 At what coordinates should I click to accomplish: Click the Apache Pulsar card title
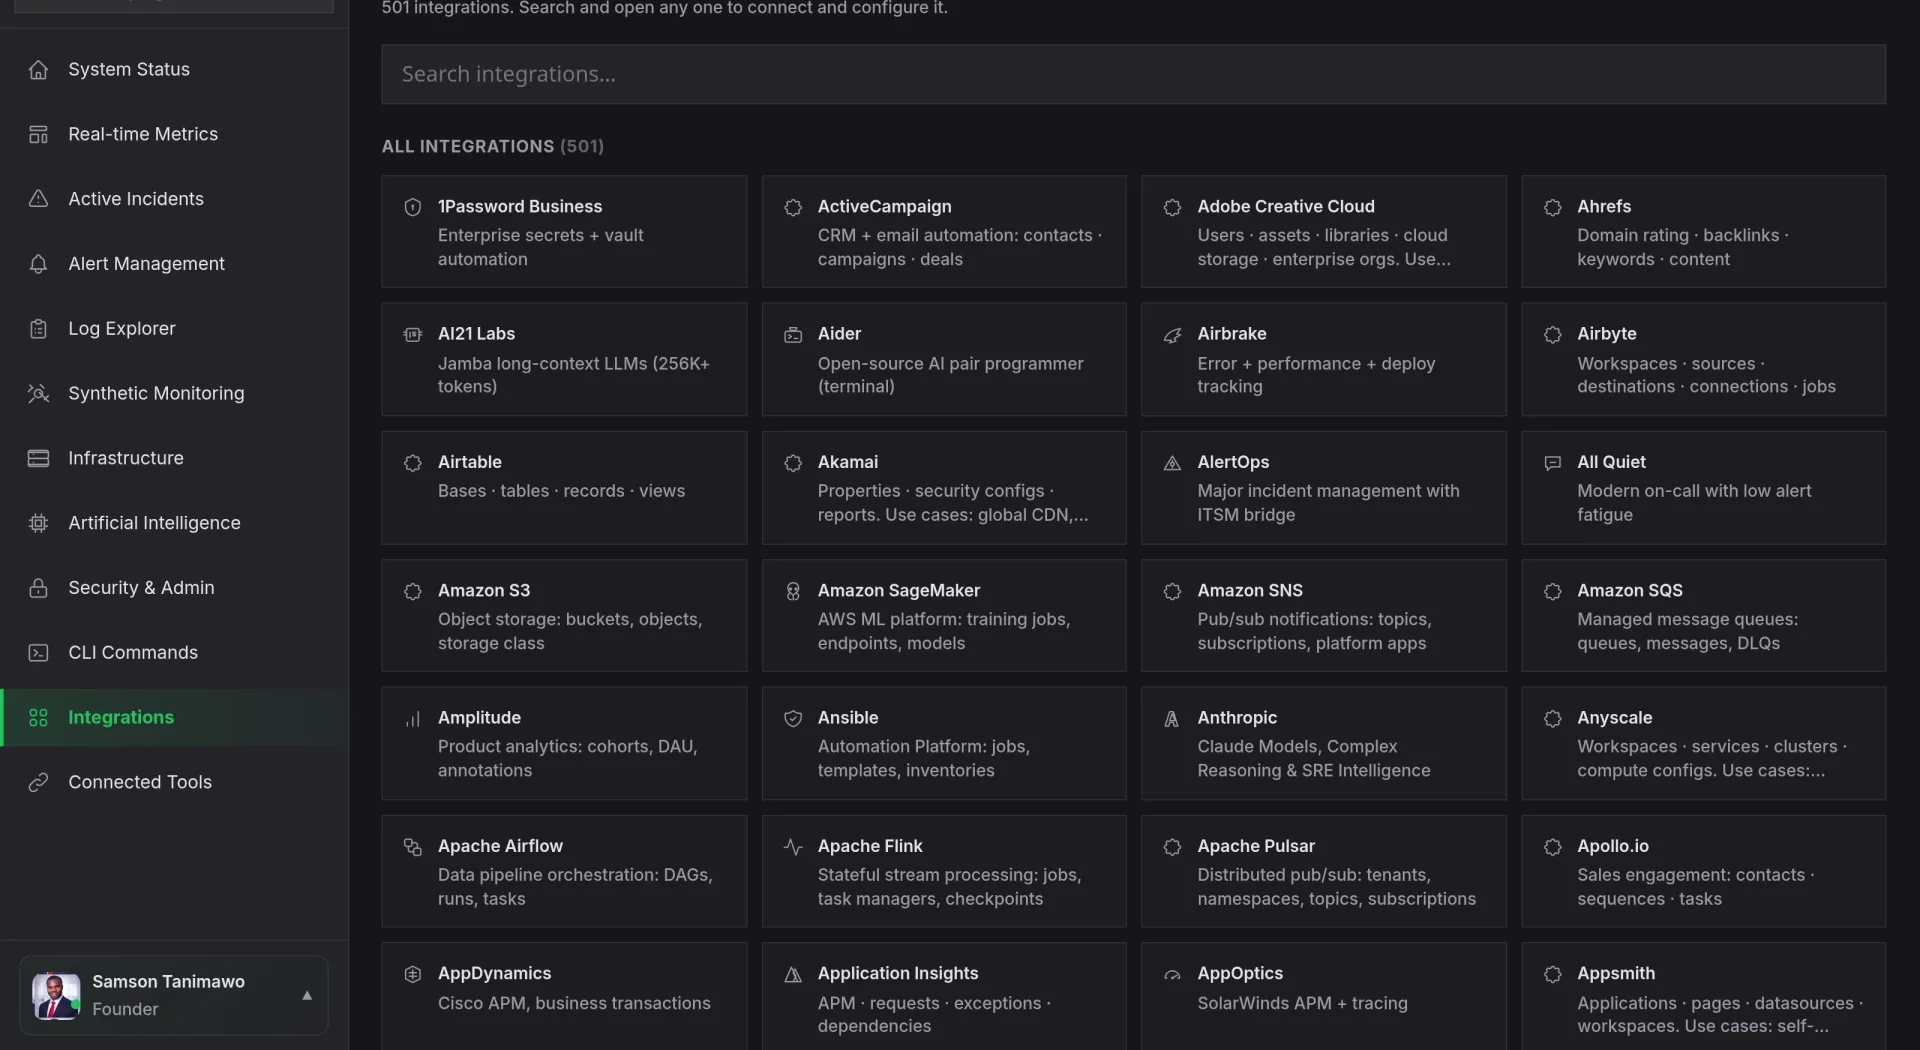[x=1256, y=847]
